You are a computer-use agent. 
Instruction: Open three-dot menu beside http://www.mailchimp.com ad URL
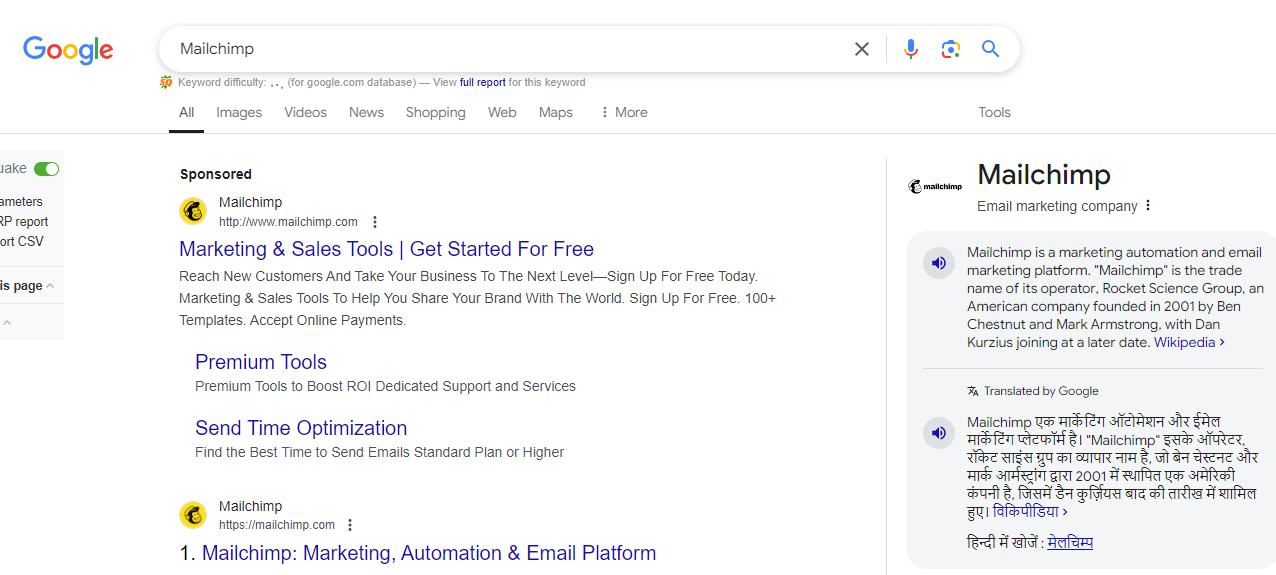coord(375,222)
